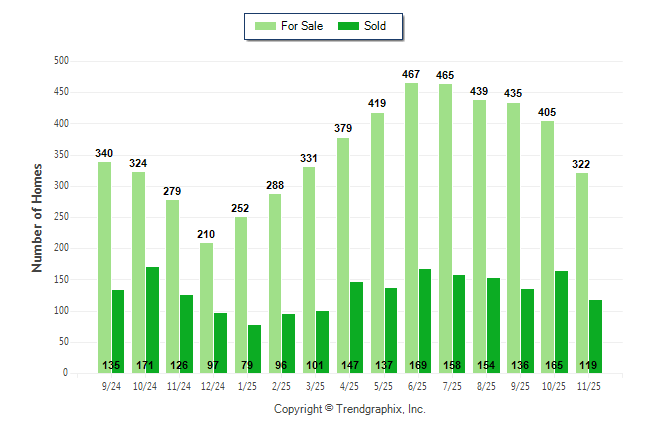Viewport: 646px width, 434px height.
Task: Click the Number of Homes axis title
Action: [38, 217]
